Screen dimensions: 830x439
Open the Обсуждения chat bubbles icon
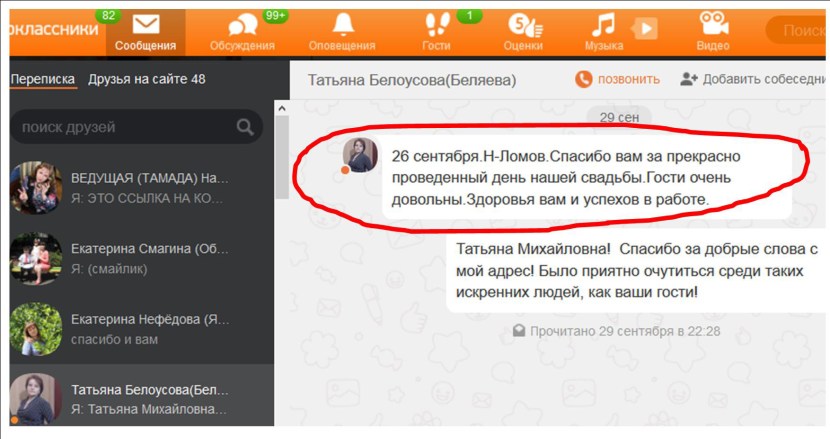point(242,25)
